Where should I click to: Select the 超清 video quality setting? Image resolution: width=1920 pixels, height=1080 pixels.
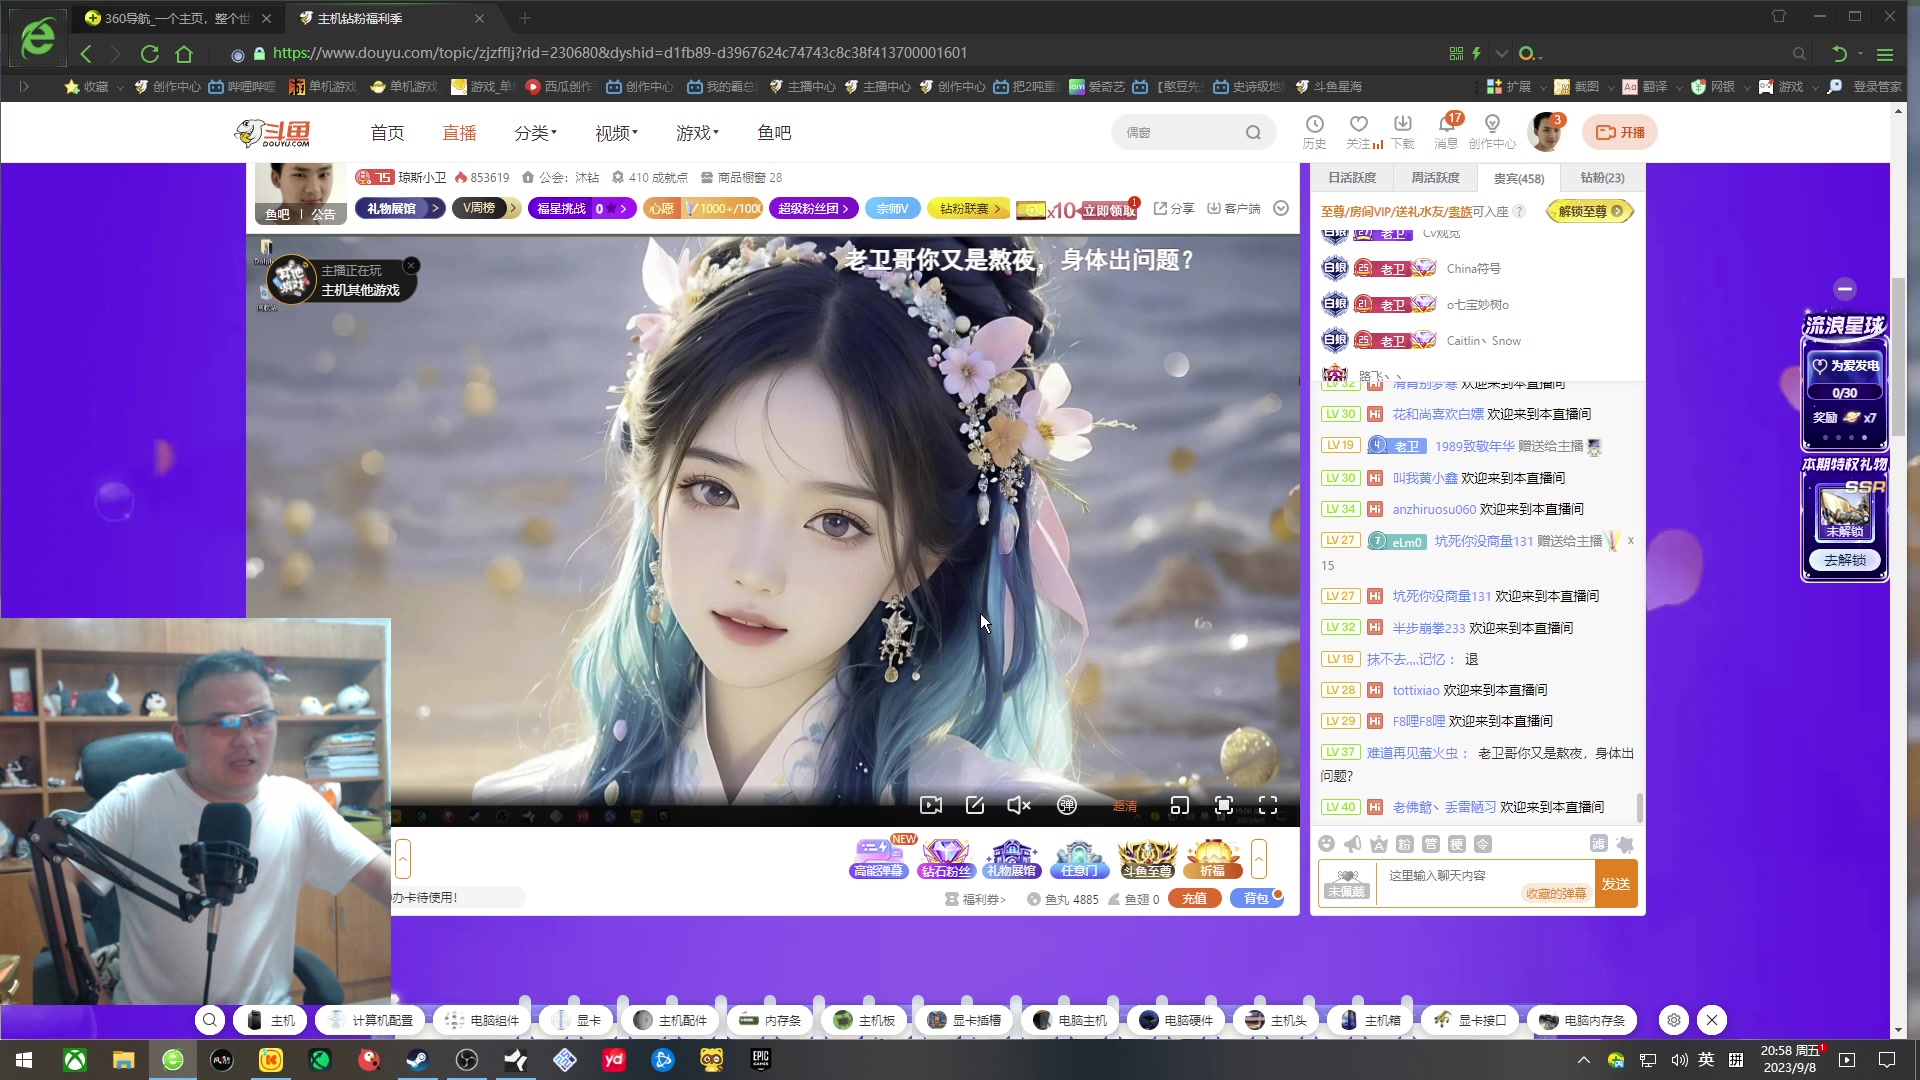(x=1125, y=806)
